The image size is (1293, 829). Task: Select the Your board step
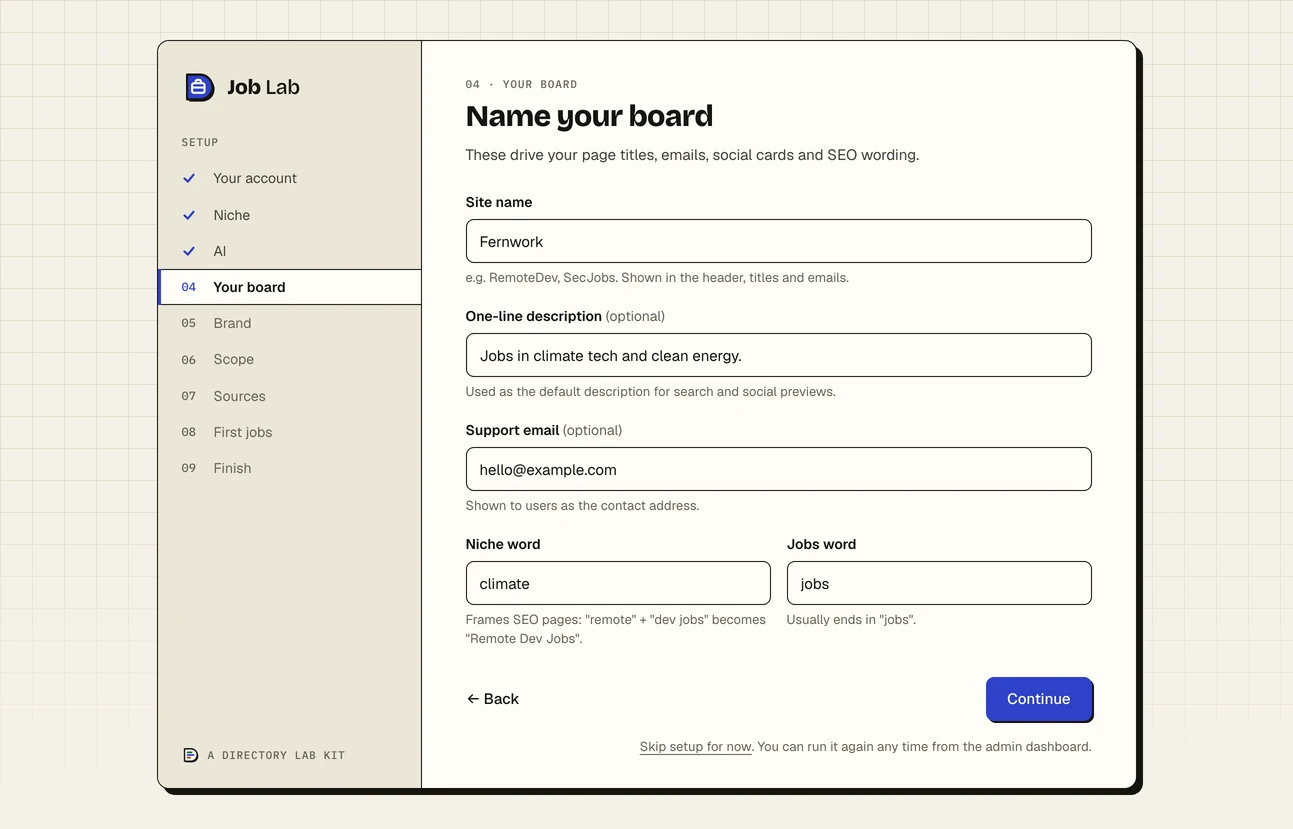coord(290,287)
